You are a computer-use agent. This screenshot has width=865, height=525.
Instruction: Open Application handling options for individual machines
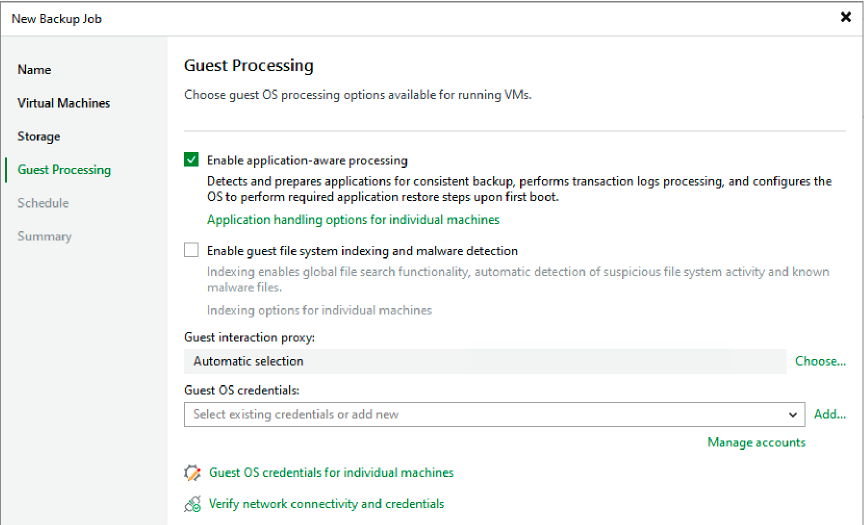(353, 219)
